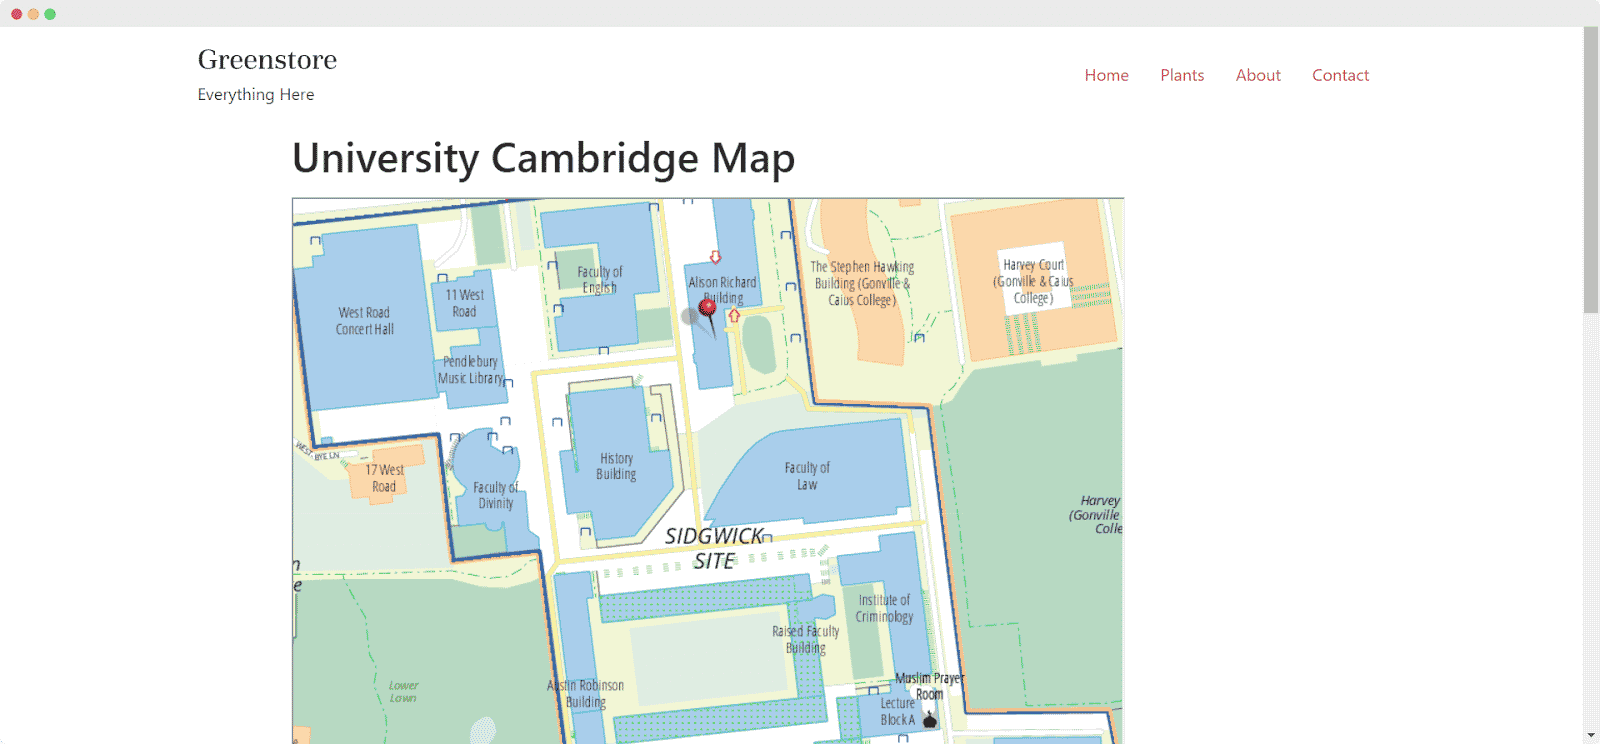
Task: Click the Raised Faculty Building label
Action: 805,639
